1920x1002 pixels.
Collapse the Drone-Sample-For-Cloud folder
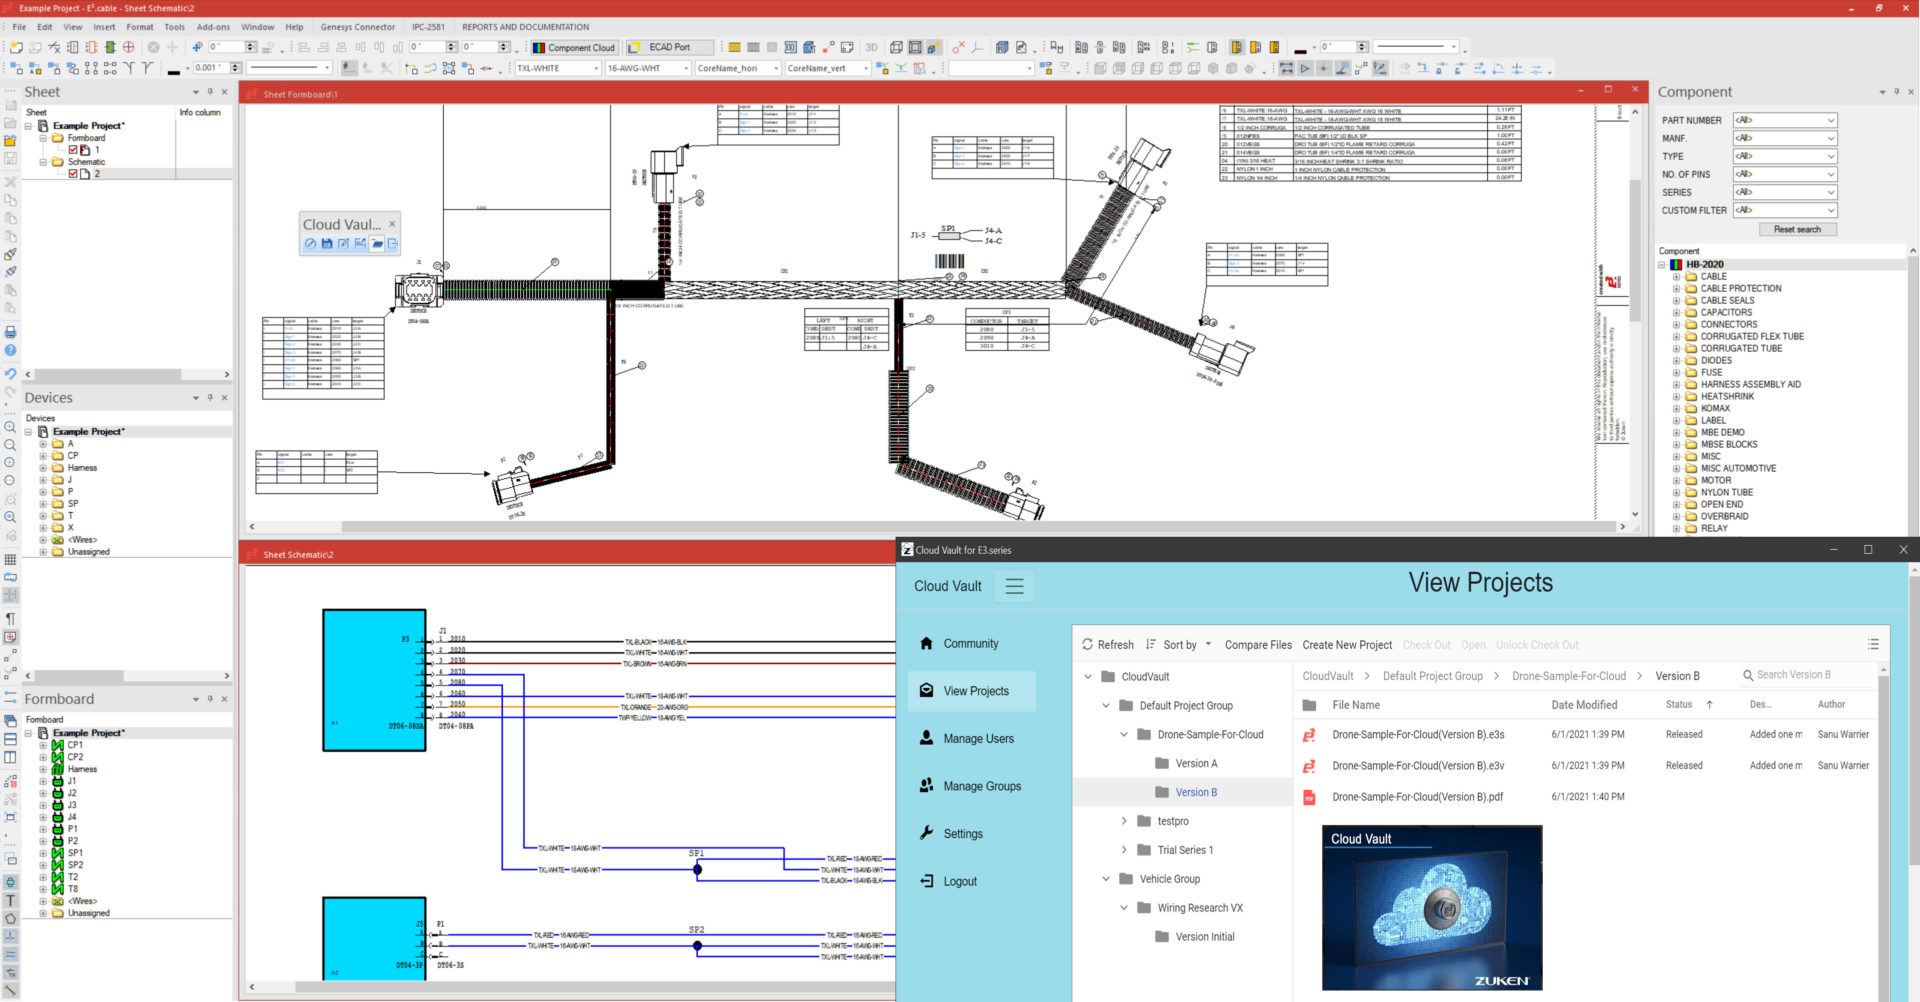[x=1124, y=735]
